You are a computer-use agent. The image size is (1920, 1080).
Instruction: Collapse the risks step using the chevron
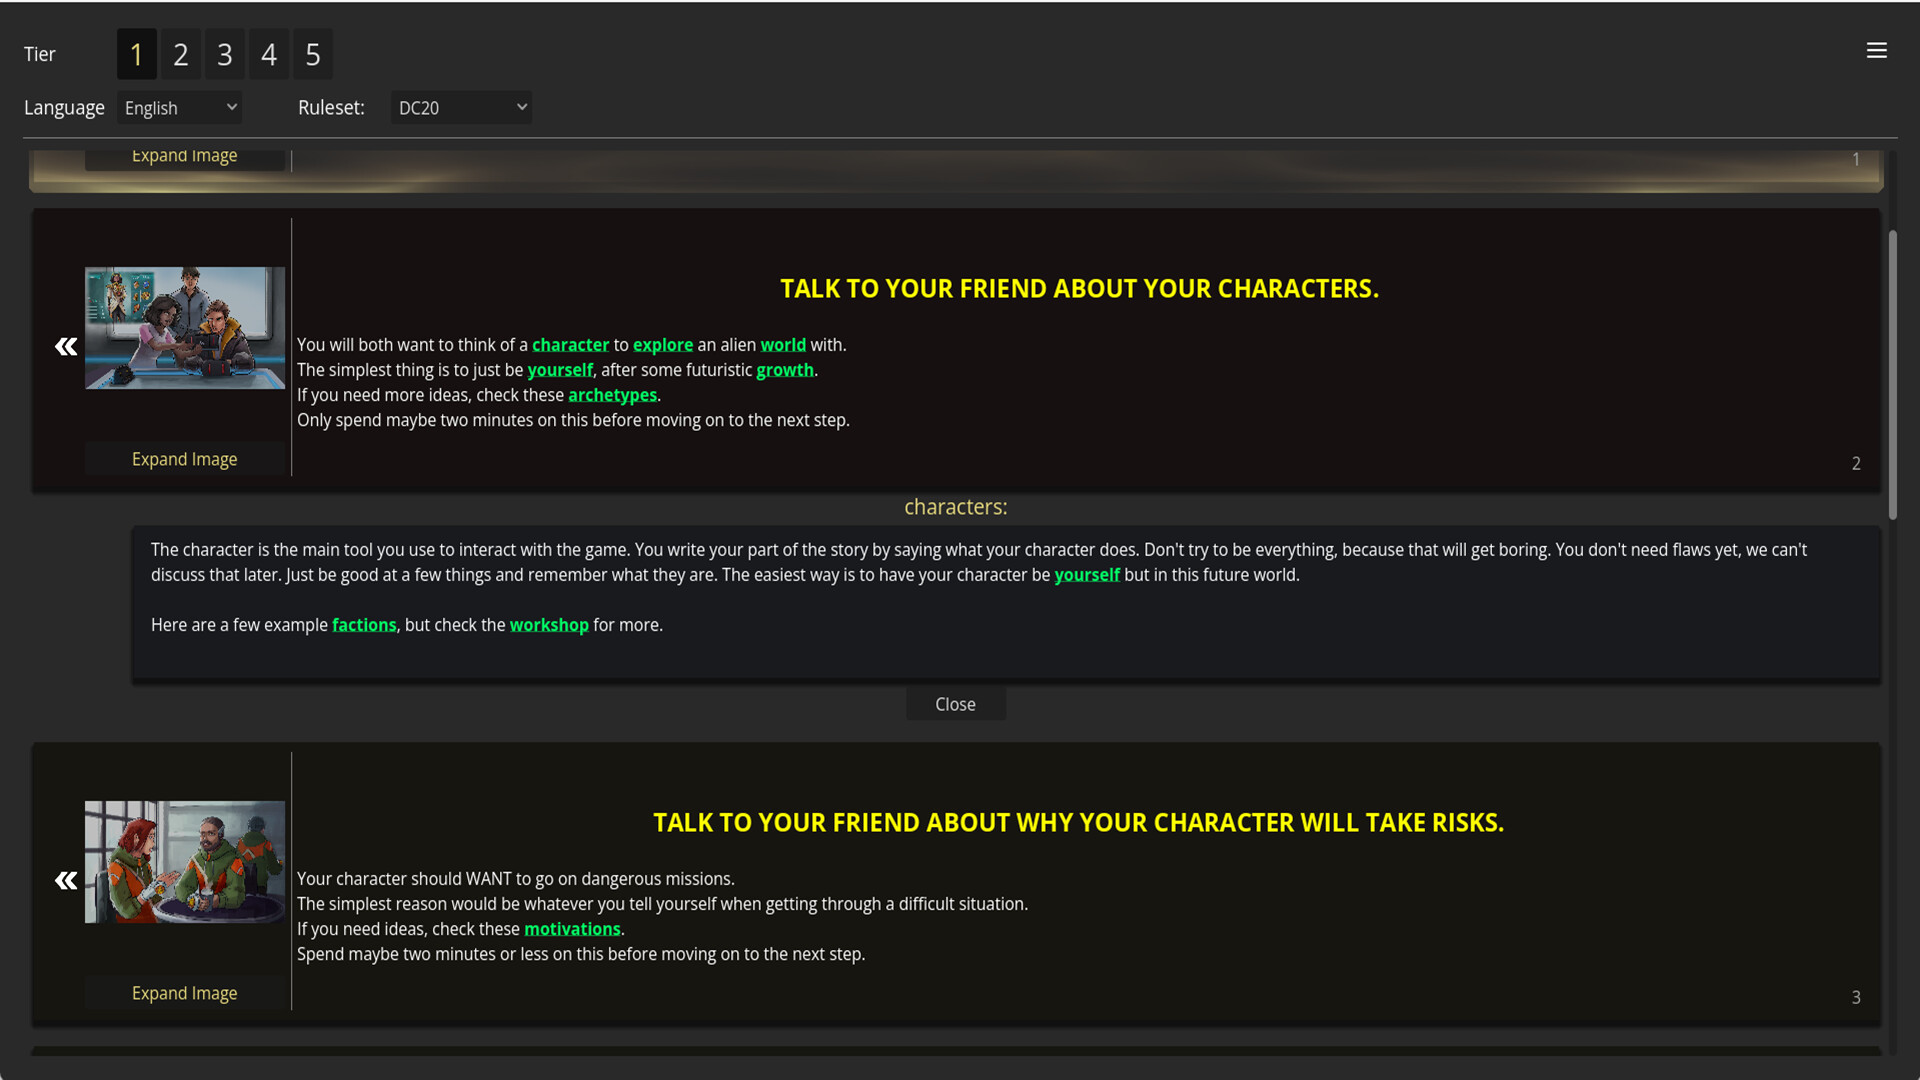(x=64, y=880)
